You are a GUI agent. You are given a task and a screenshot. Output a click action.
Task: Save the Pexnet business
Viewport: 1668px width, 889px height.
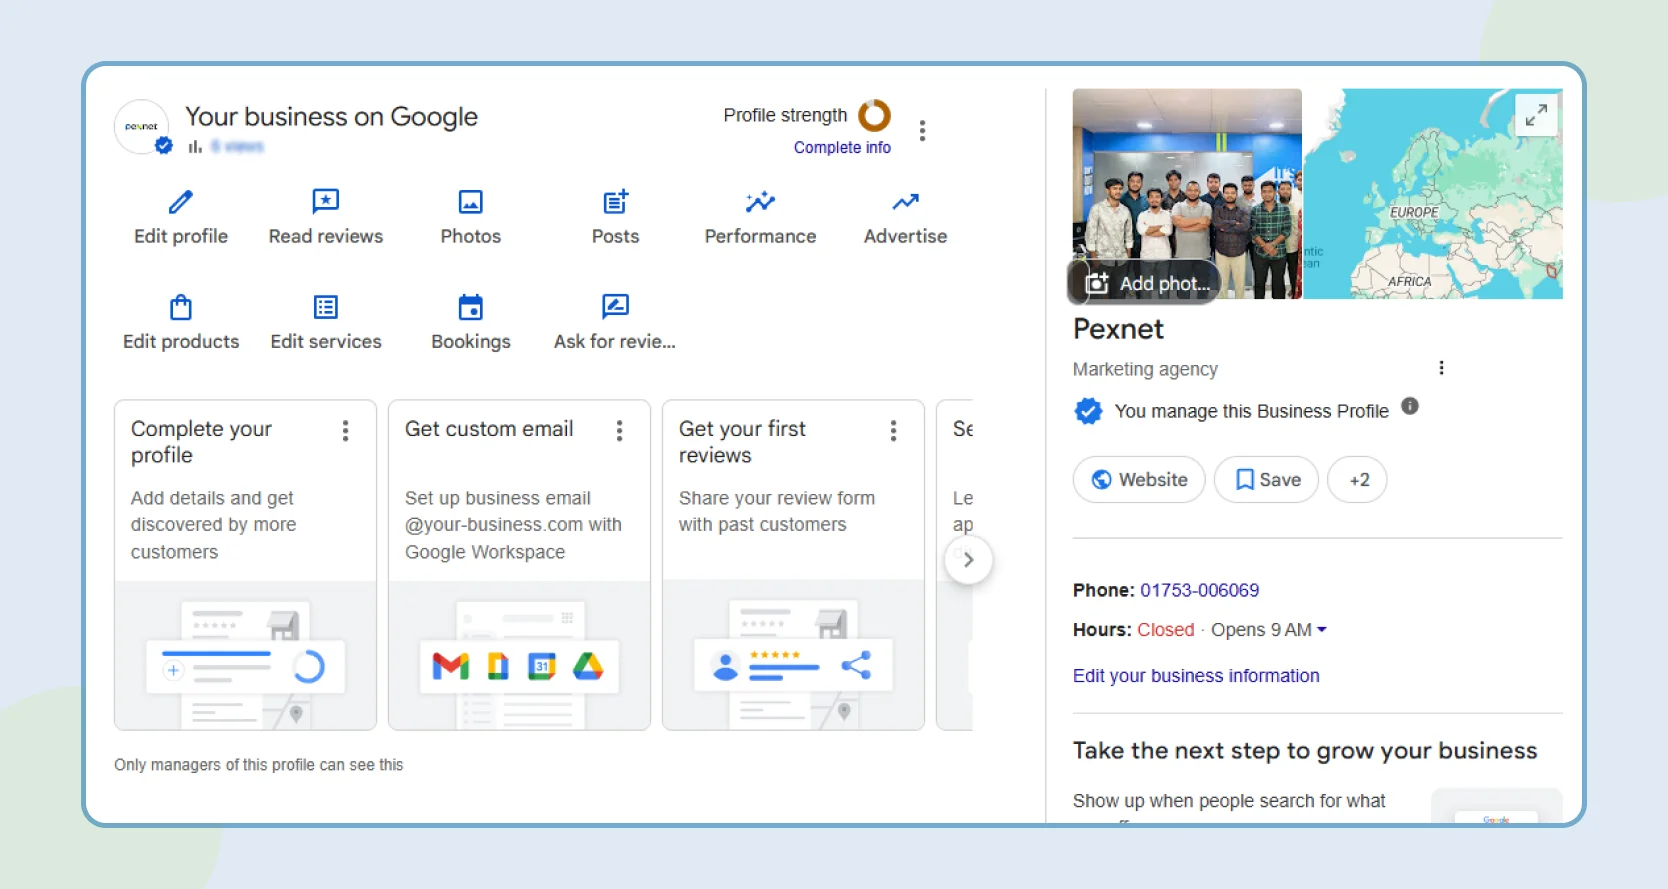1267,480
